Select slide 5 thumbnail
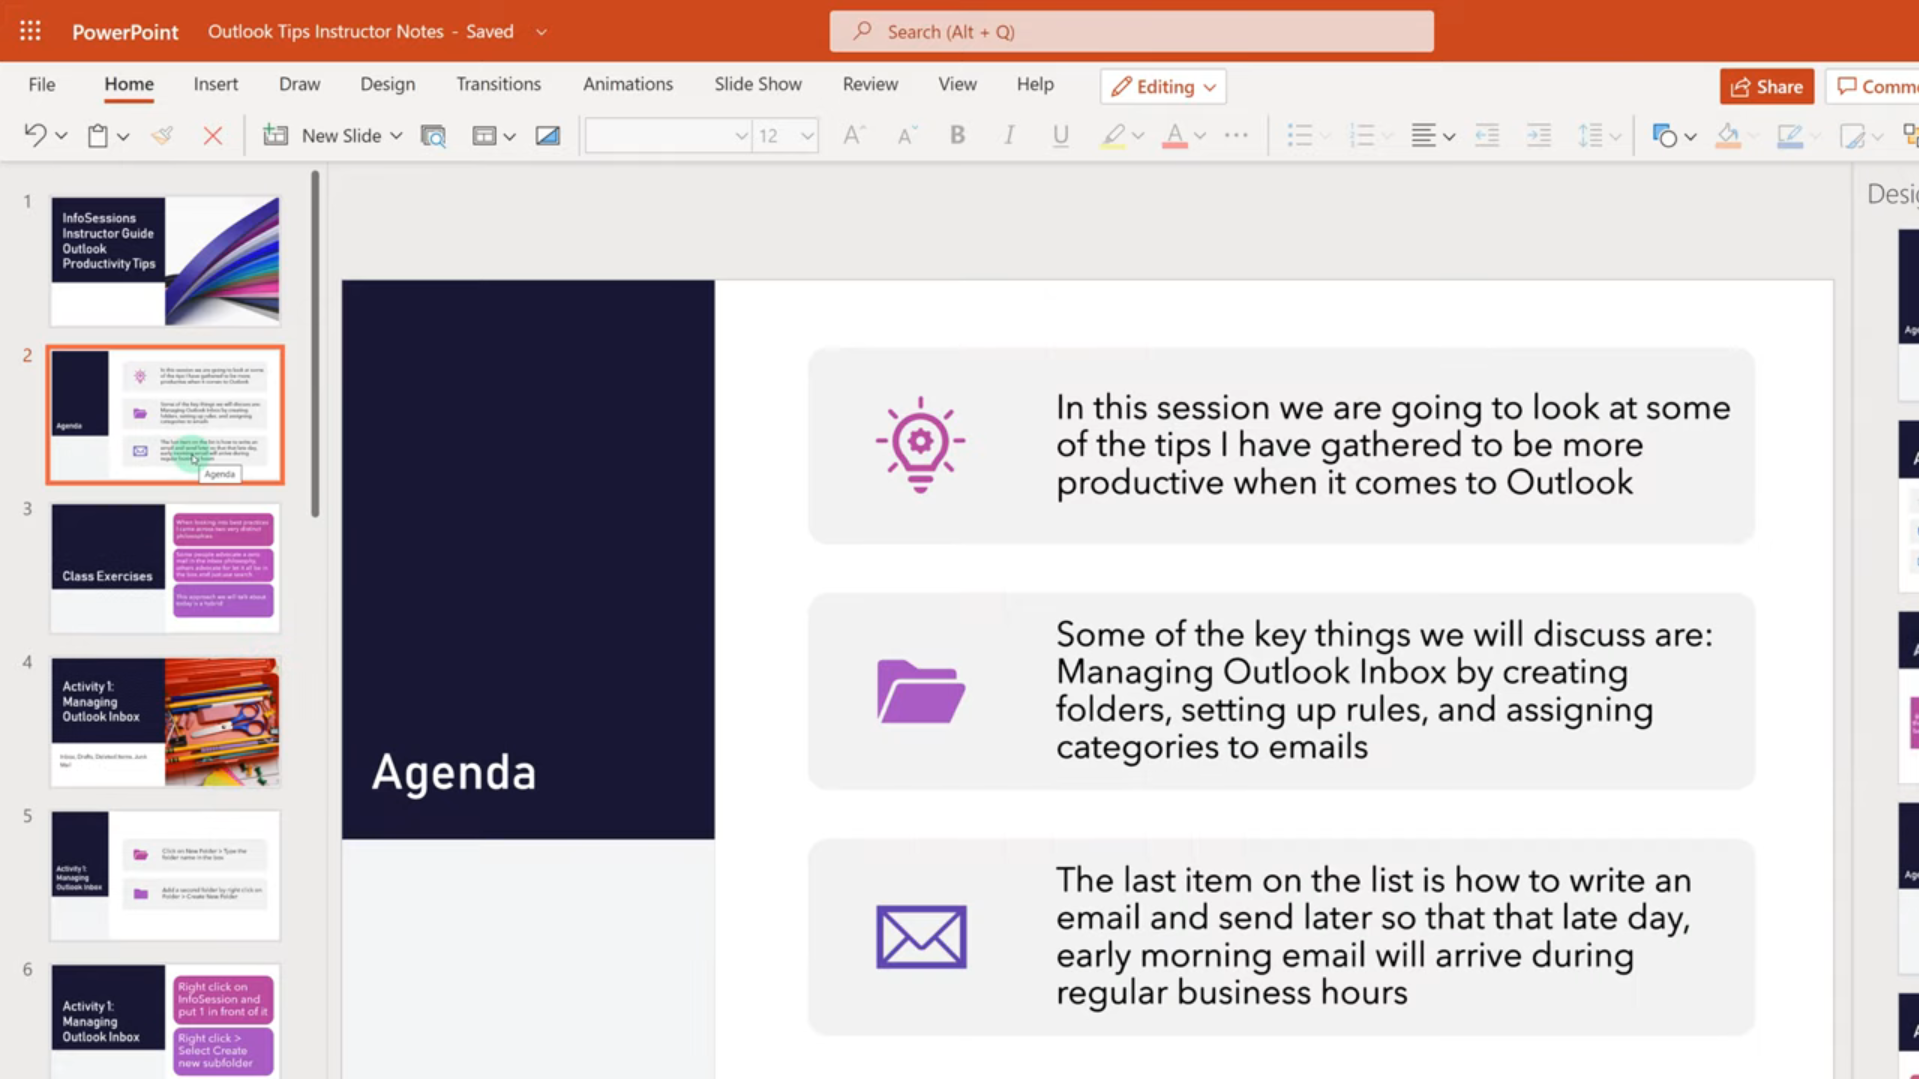Image resolution: width=1919 pixels, height=1079 pixels. point(165,875)
